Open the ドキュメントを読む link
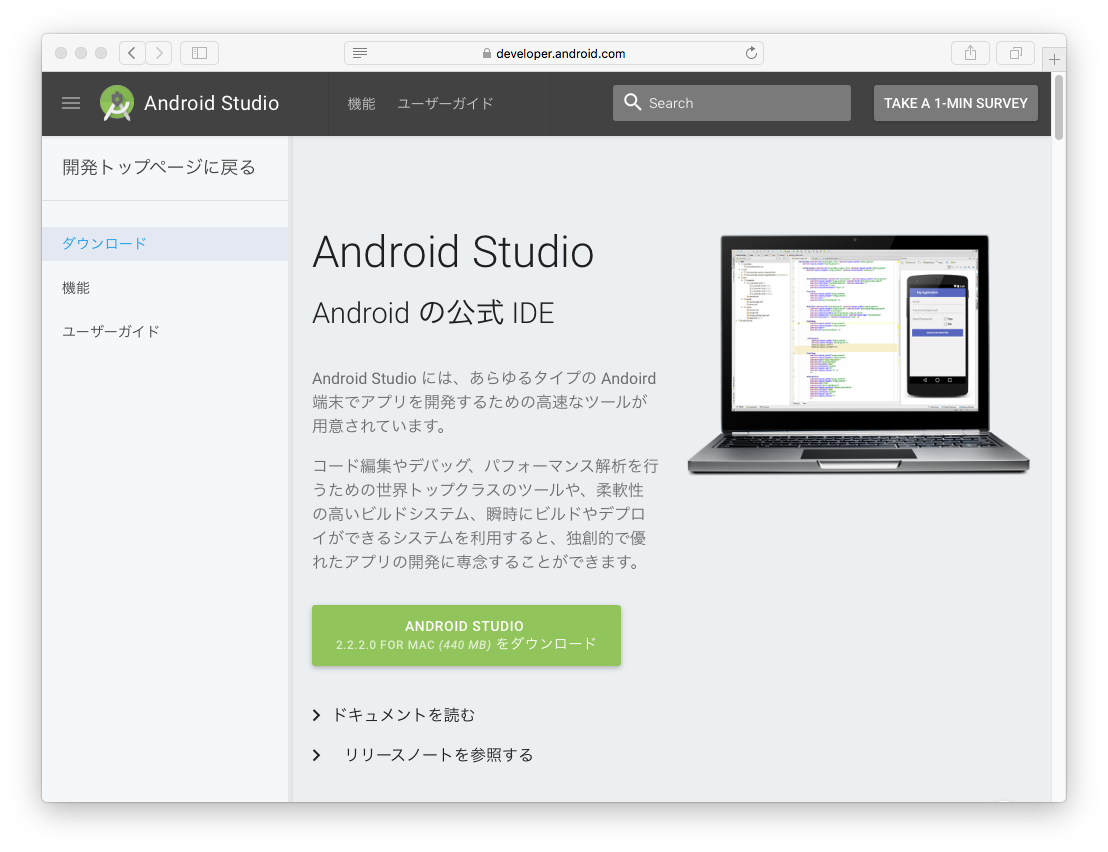 403,715
